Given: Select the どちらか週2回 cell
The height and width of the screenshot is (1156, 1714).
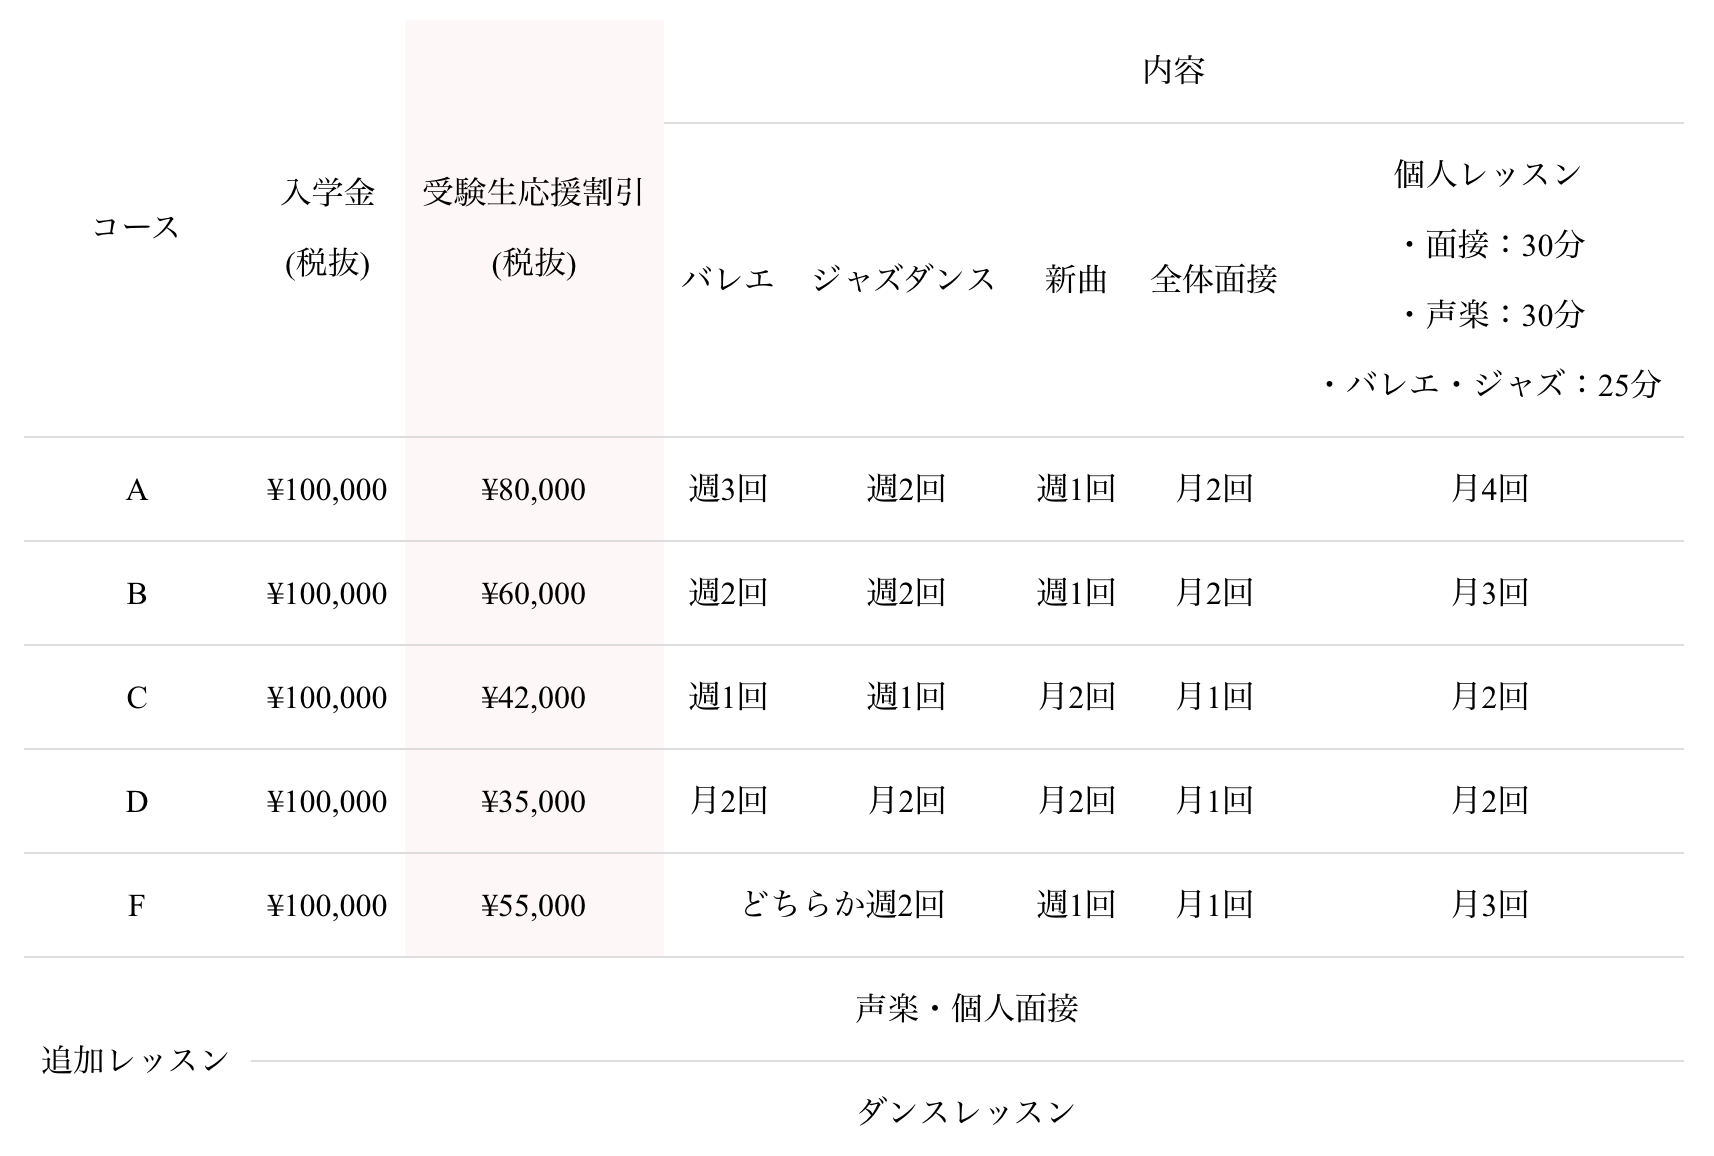Looking at the screenshot, I should pyautogui.click(x=843, y=905).
